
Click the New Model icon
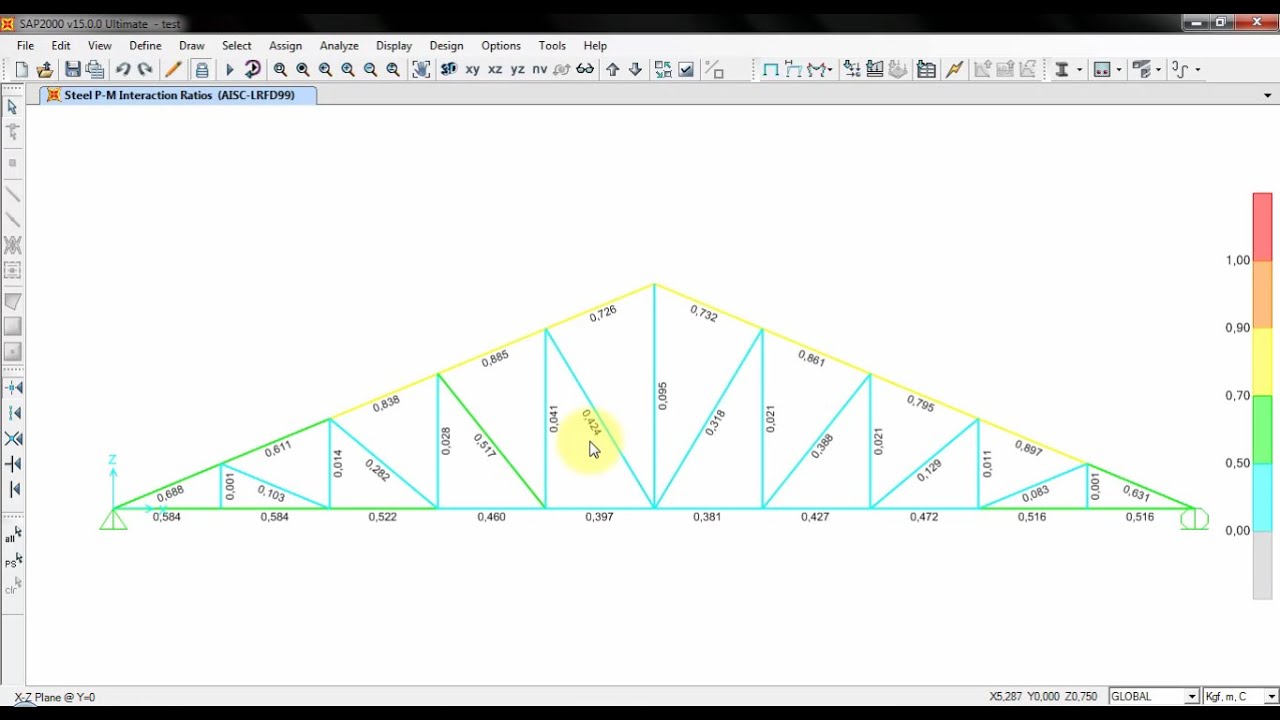21,69
